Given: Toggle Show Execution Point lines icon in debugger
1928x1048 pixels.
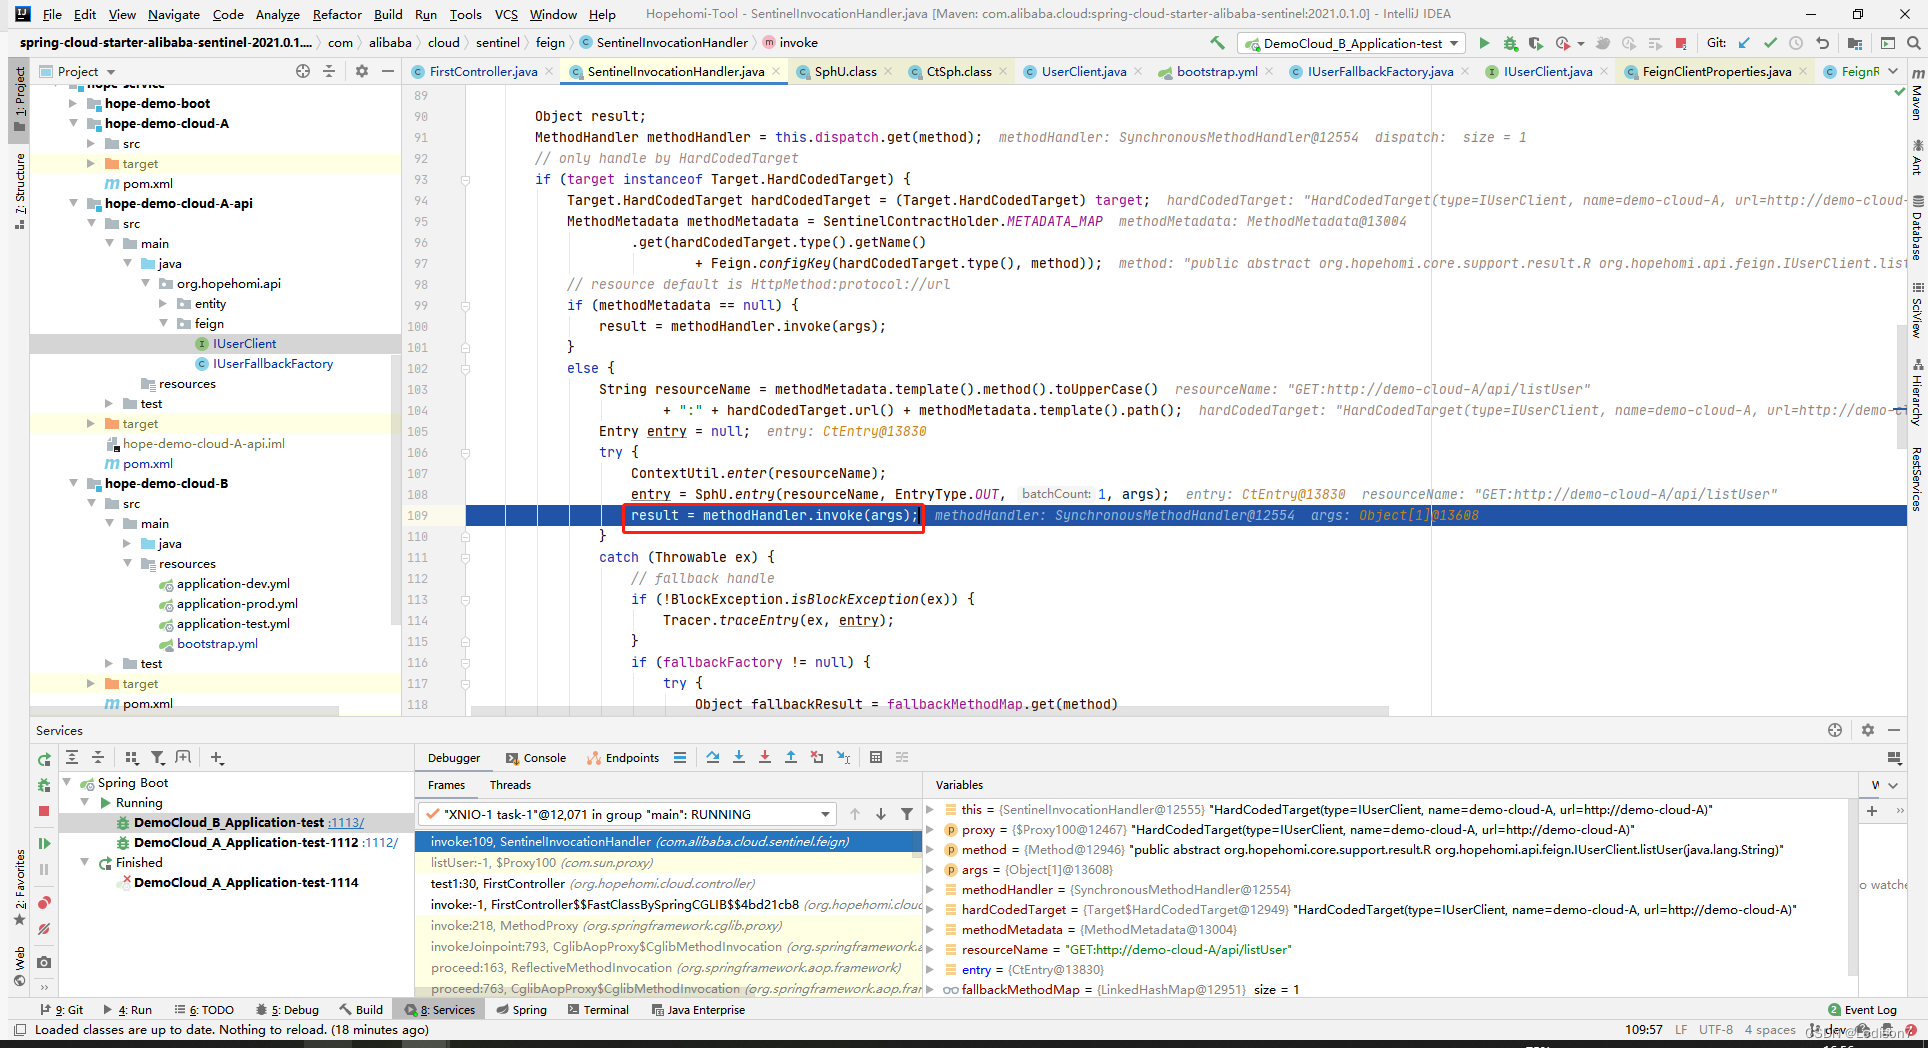Looking at the screenshot, I should (x=680, y=757).
